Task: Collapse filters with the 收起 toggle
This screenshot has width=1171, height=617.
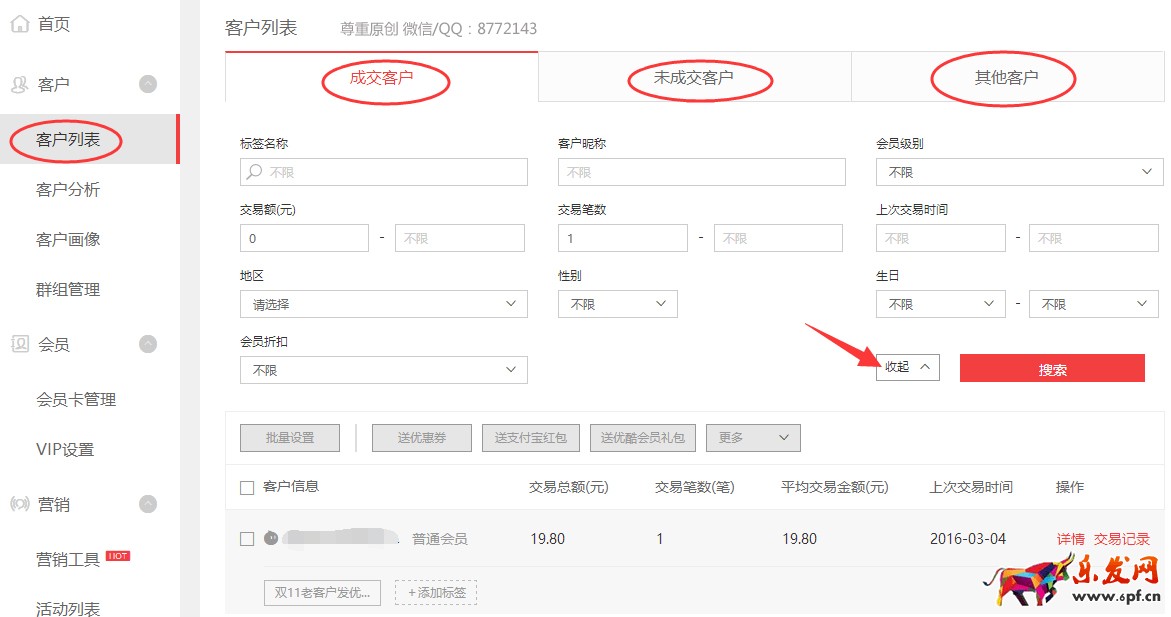Action: (907, 367)
